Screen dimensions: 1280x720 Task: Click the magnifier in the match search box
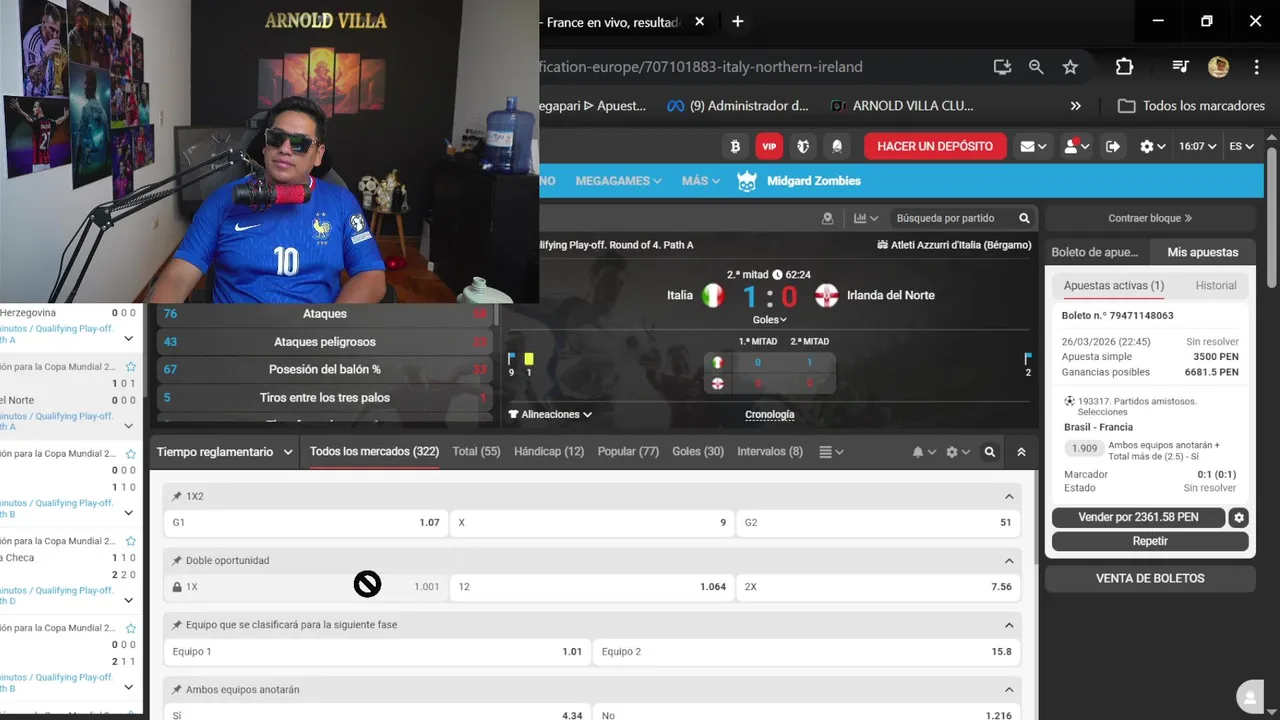[1024, 218]
